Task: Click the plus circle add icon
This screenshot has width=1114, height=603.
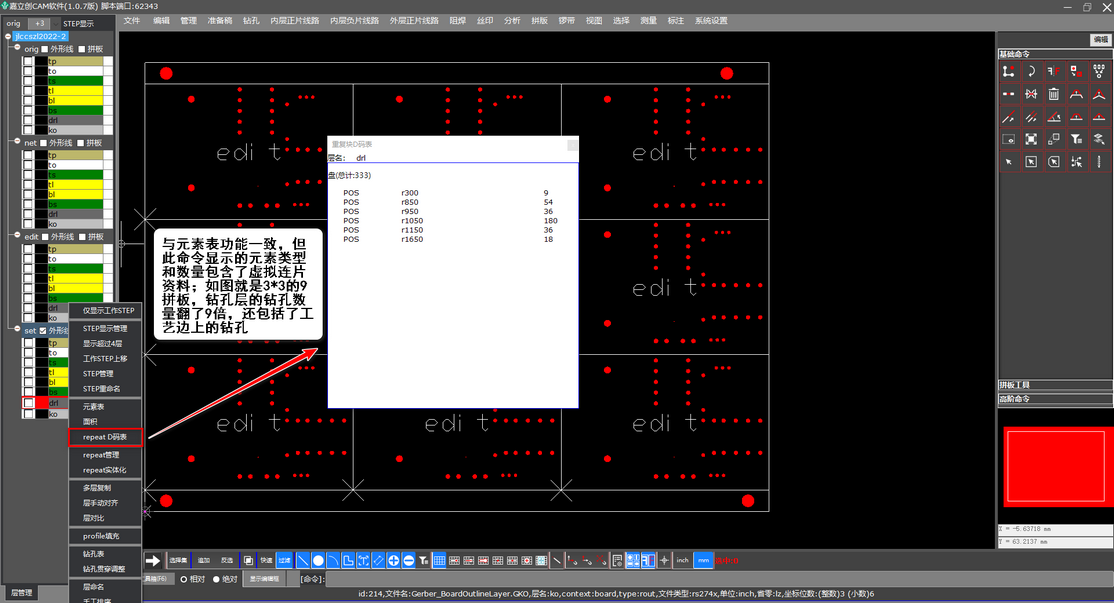Action: 393,560
